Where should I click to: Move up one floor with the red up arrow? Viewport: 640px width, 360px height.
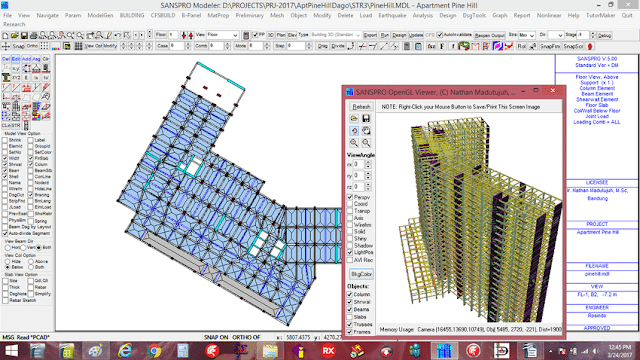point(191,36)
